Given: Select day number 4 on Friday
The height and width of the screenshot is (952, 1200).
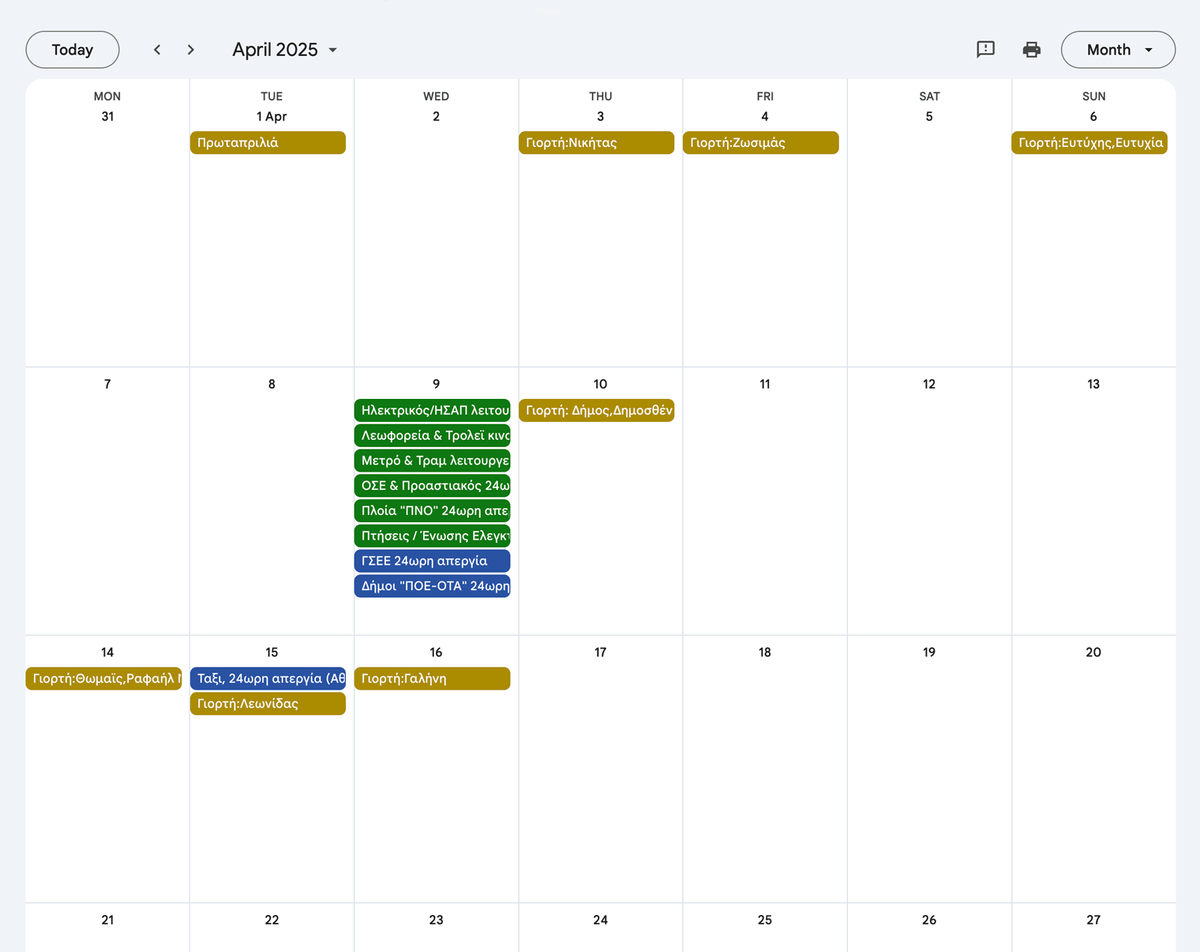Looking at the screenshot, I should click(x=765, y=117).
